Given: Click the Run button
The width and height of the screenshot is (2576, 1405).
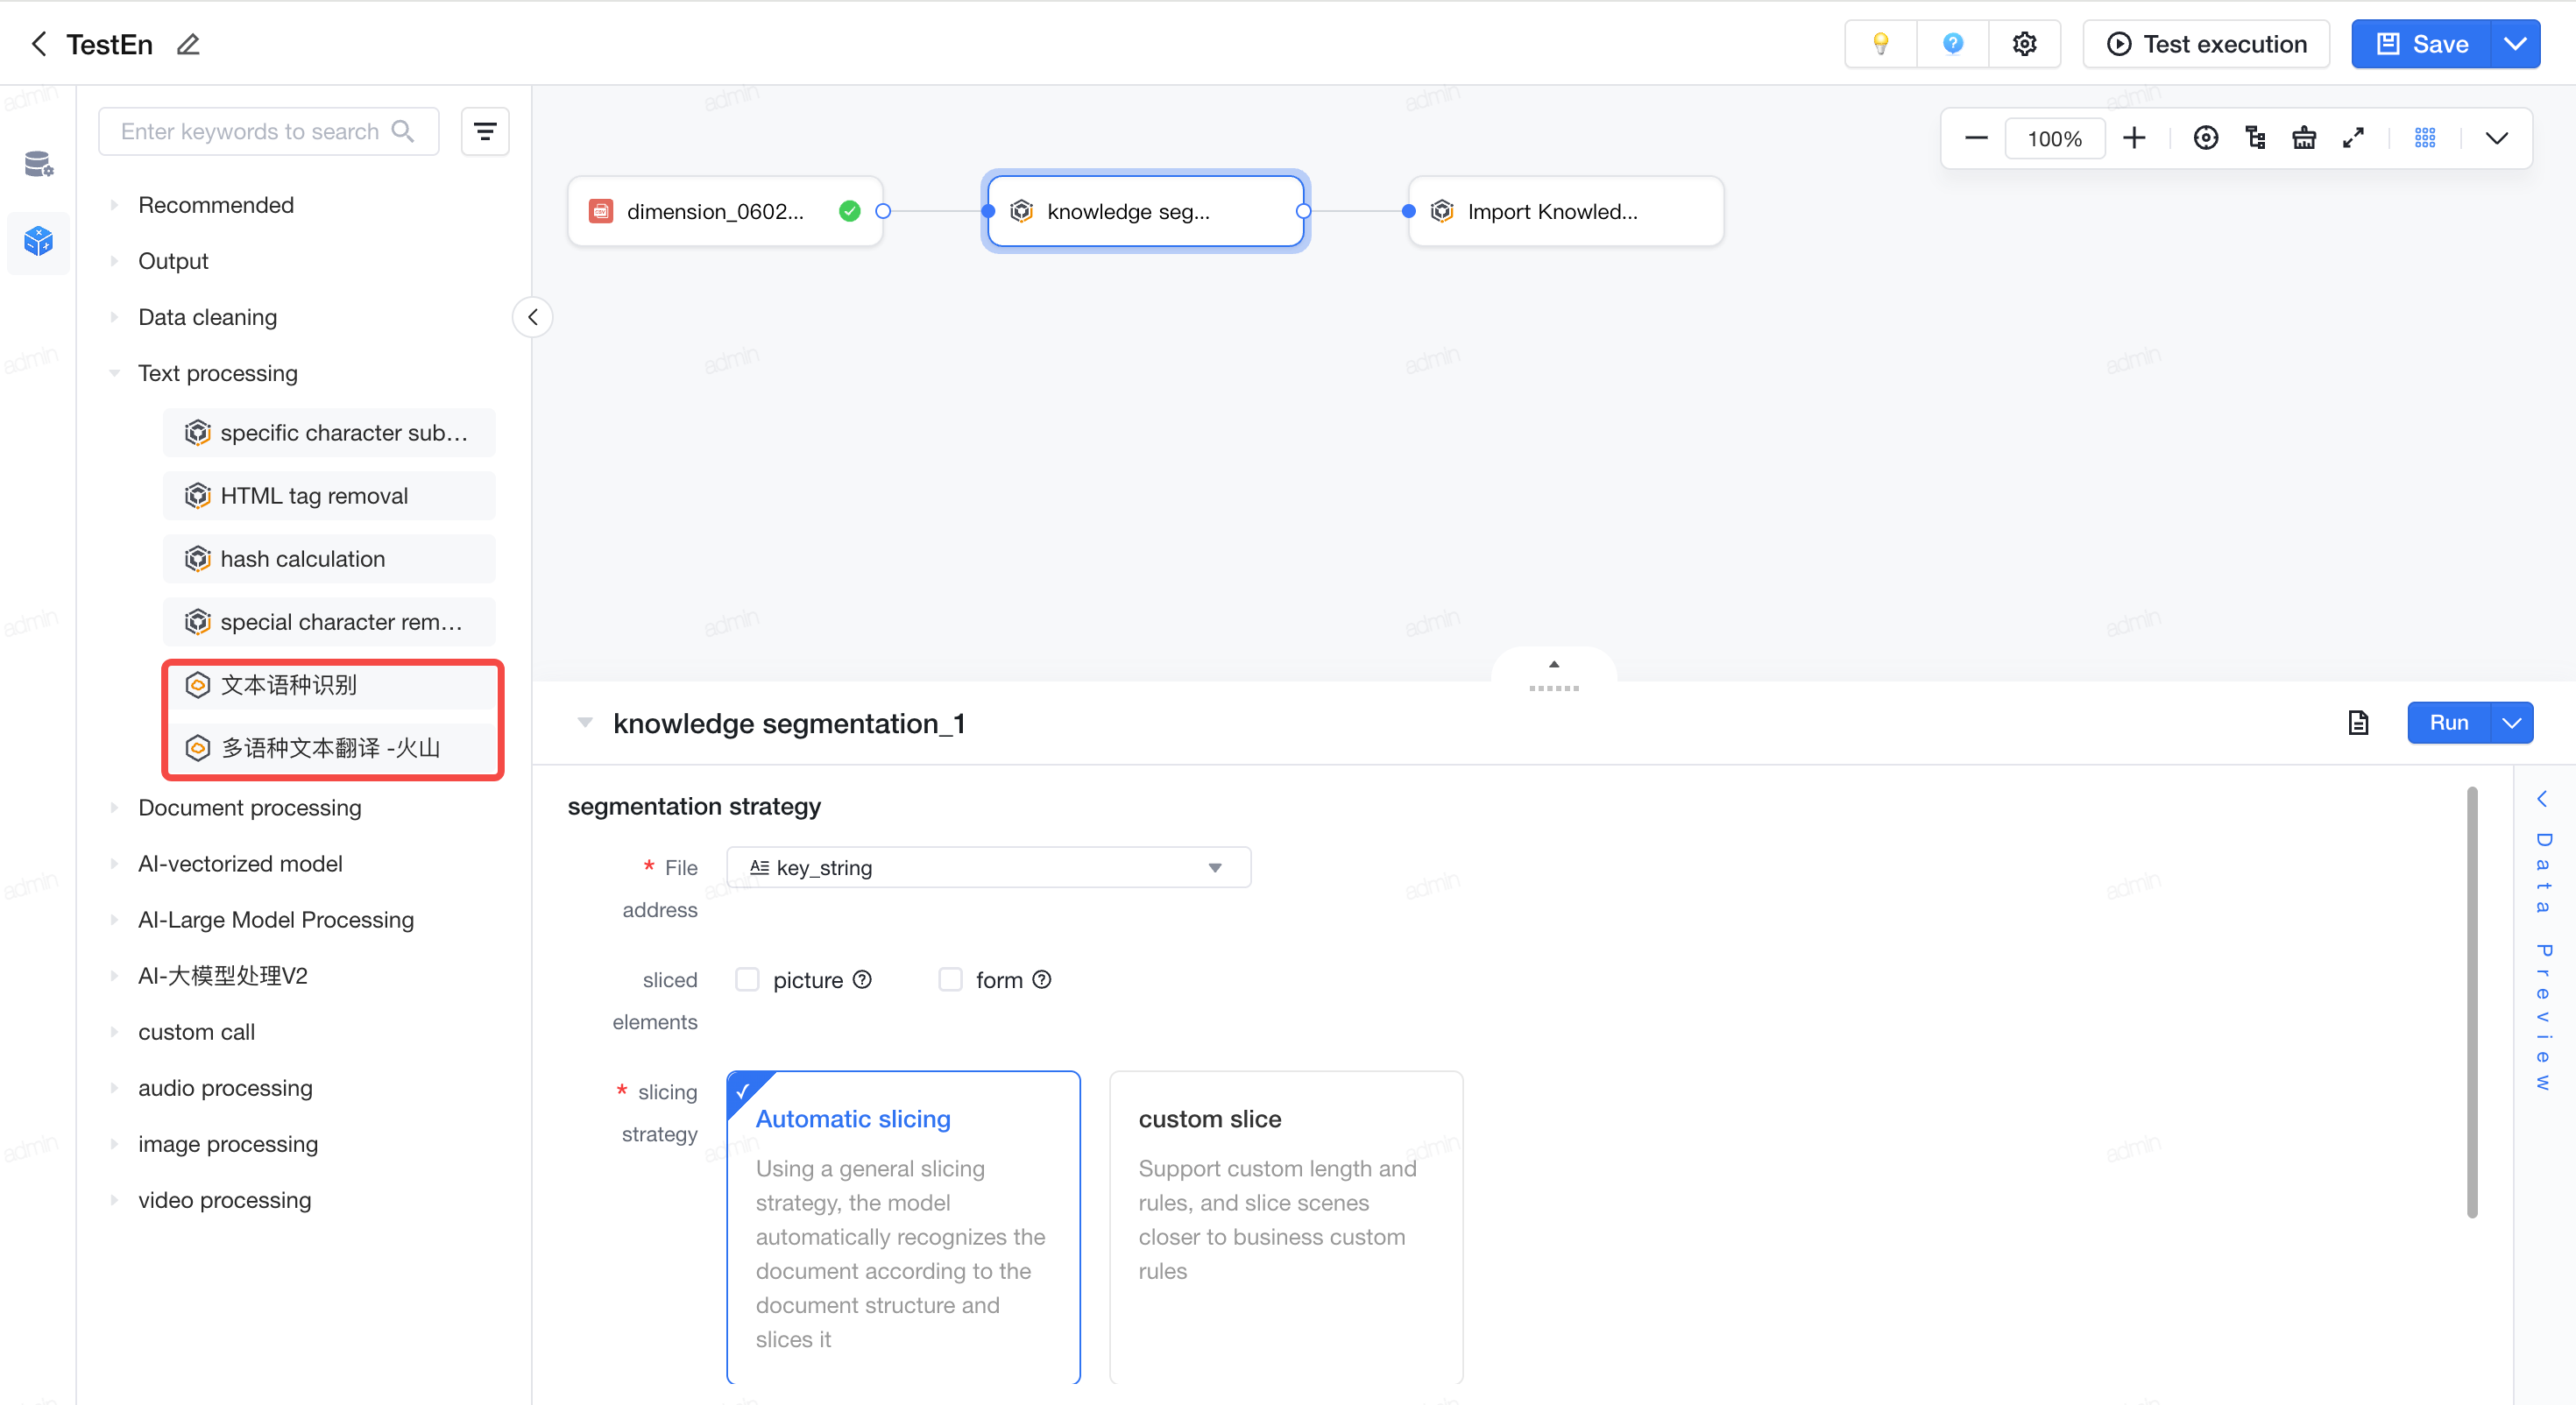Looking at the screenshot, I should click(x=2449, y=722).
